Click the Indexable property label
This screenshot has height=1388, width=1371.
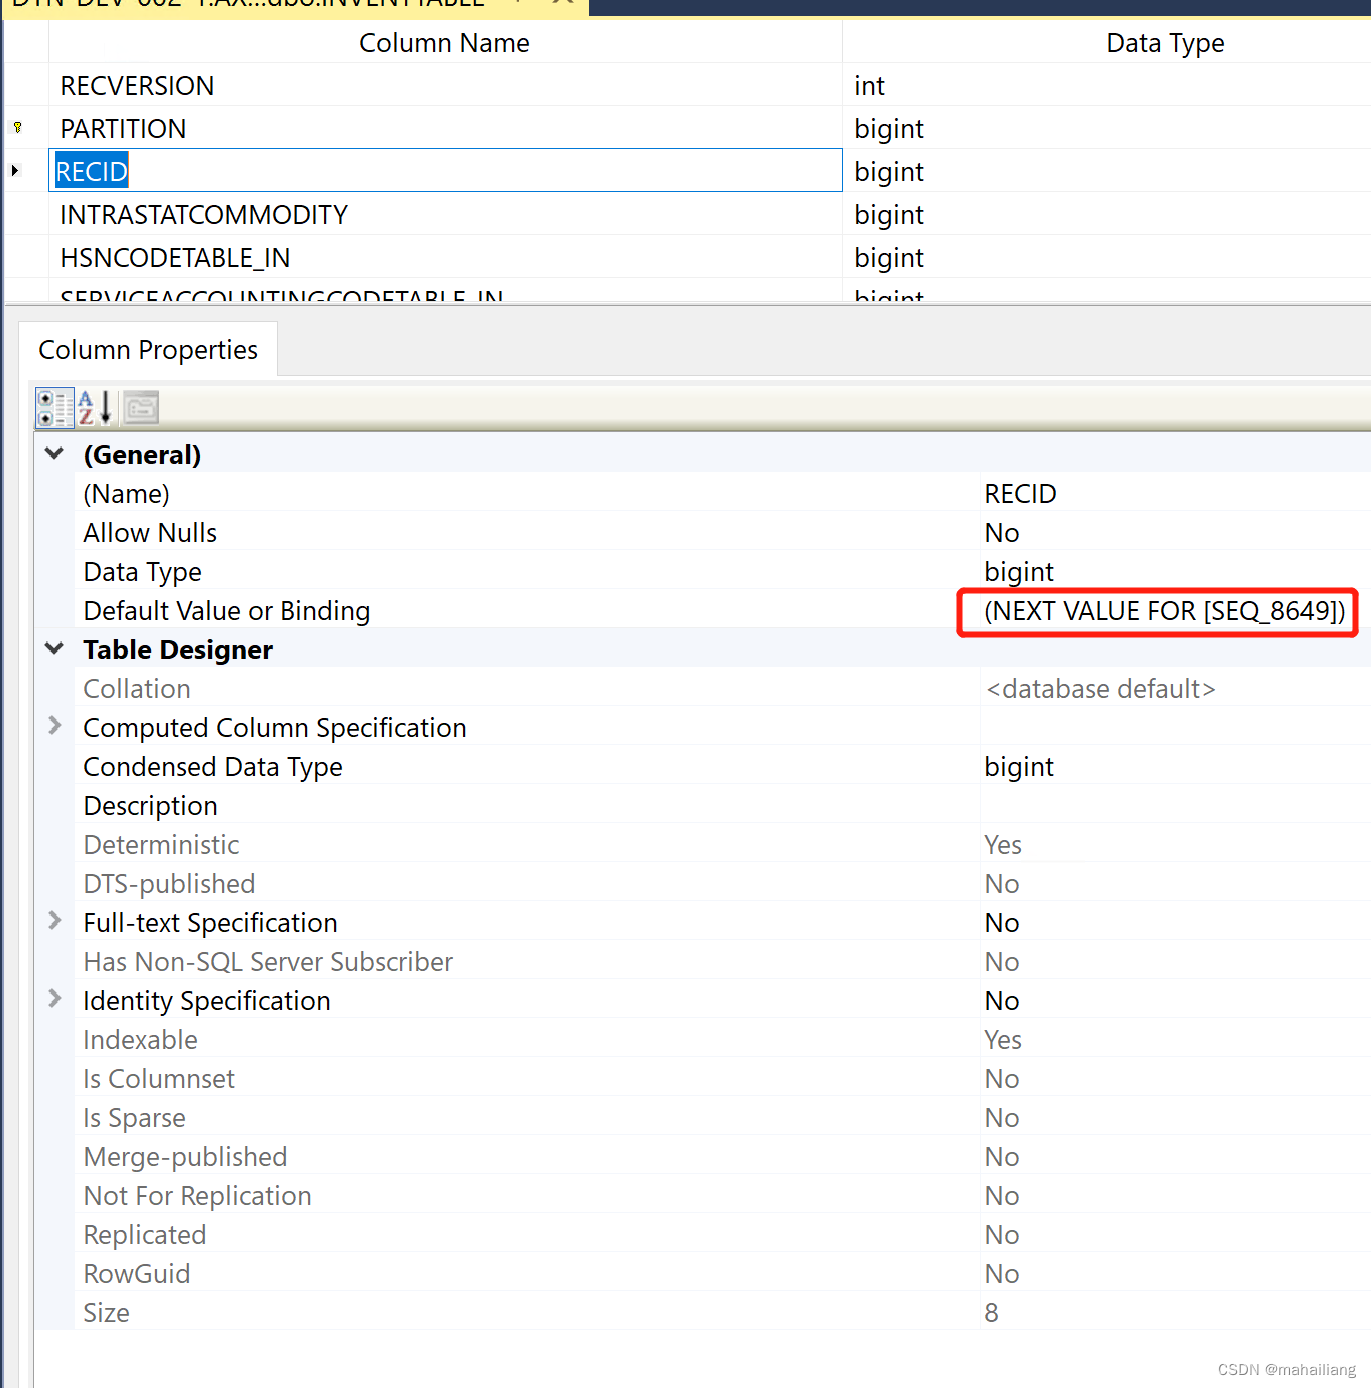pyautogui.click(x=140, y=1040)
